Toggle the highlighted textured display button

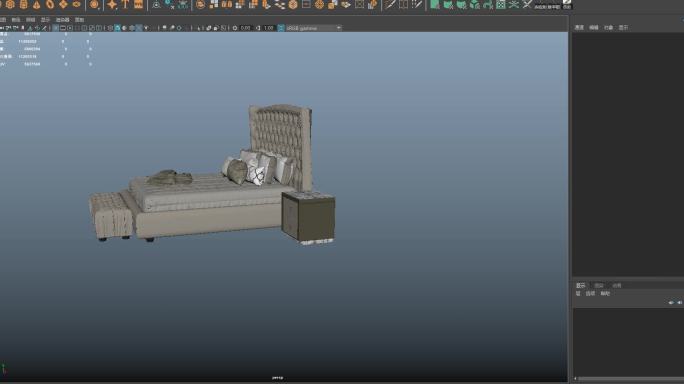point(117,28)
